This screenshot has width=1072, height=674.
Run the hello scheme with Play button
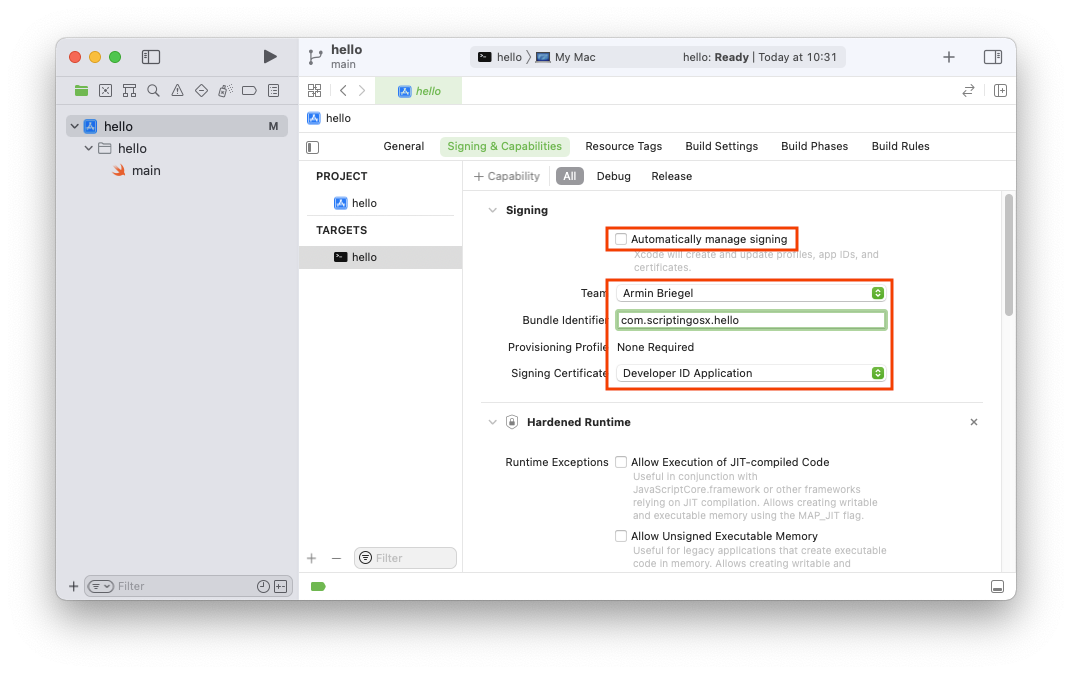click(x=270, y=57)
